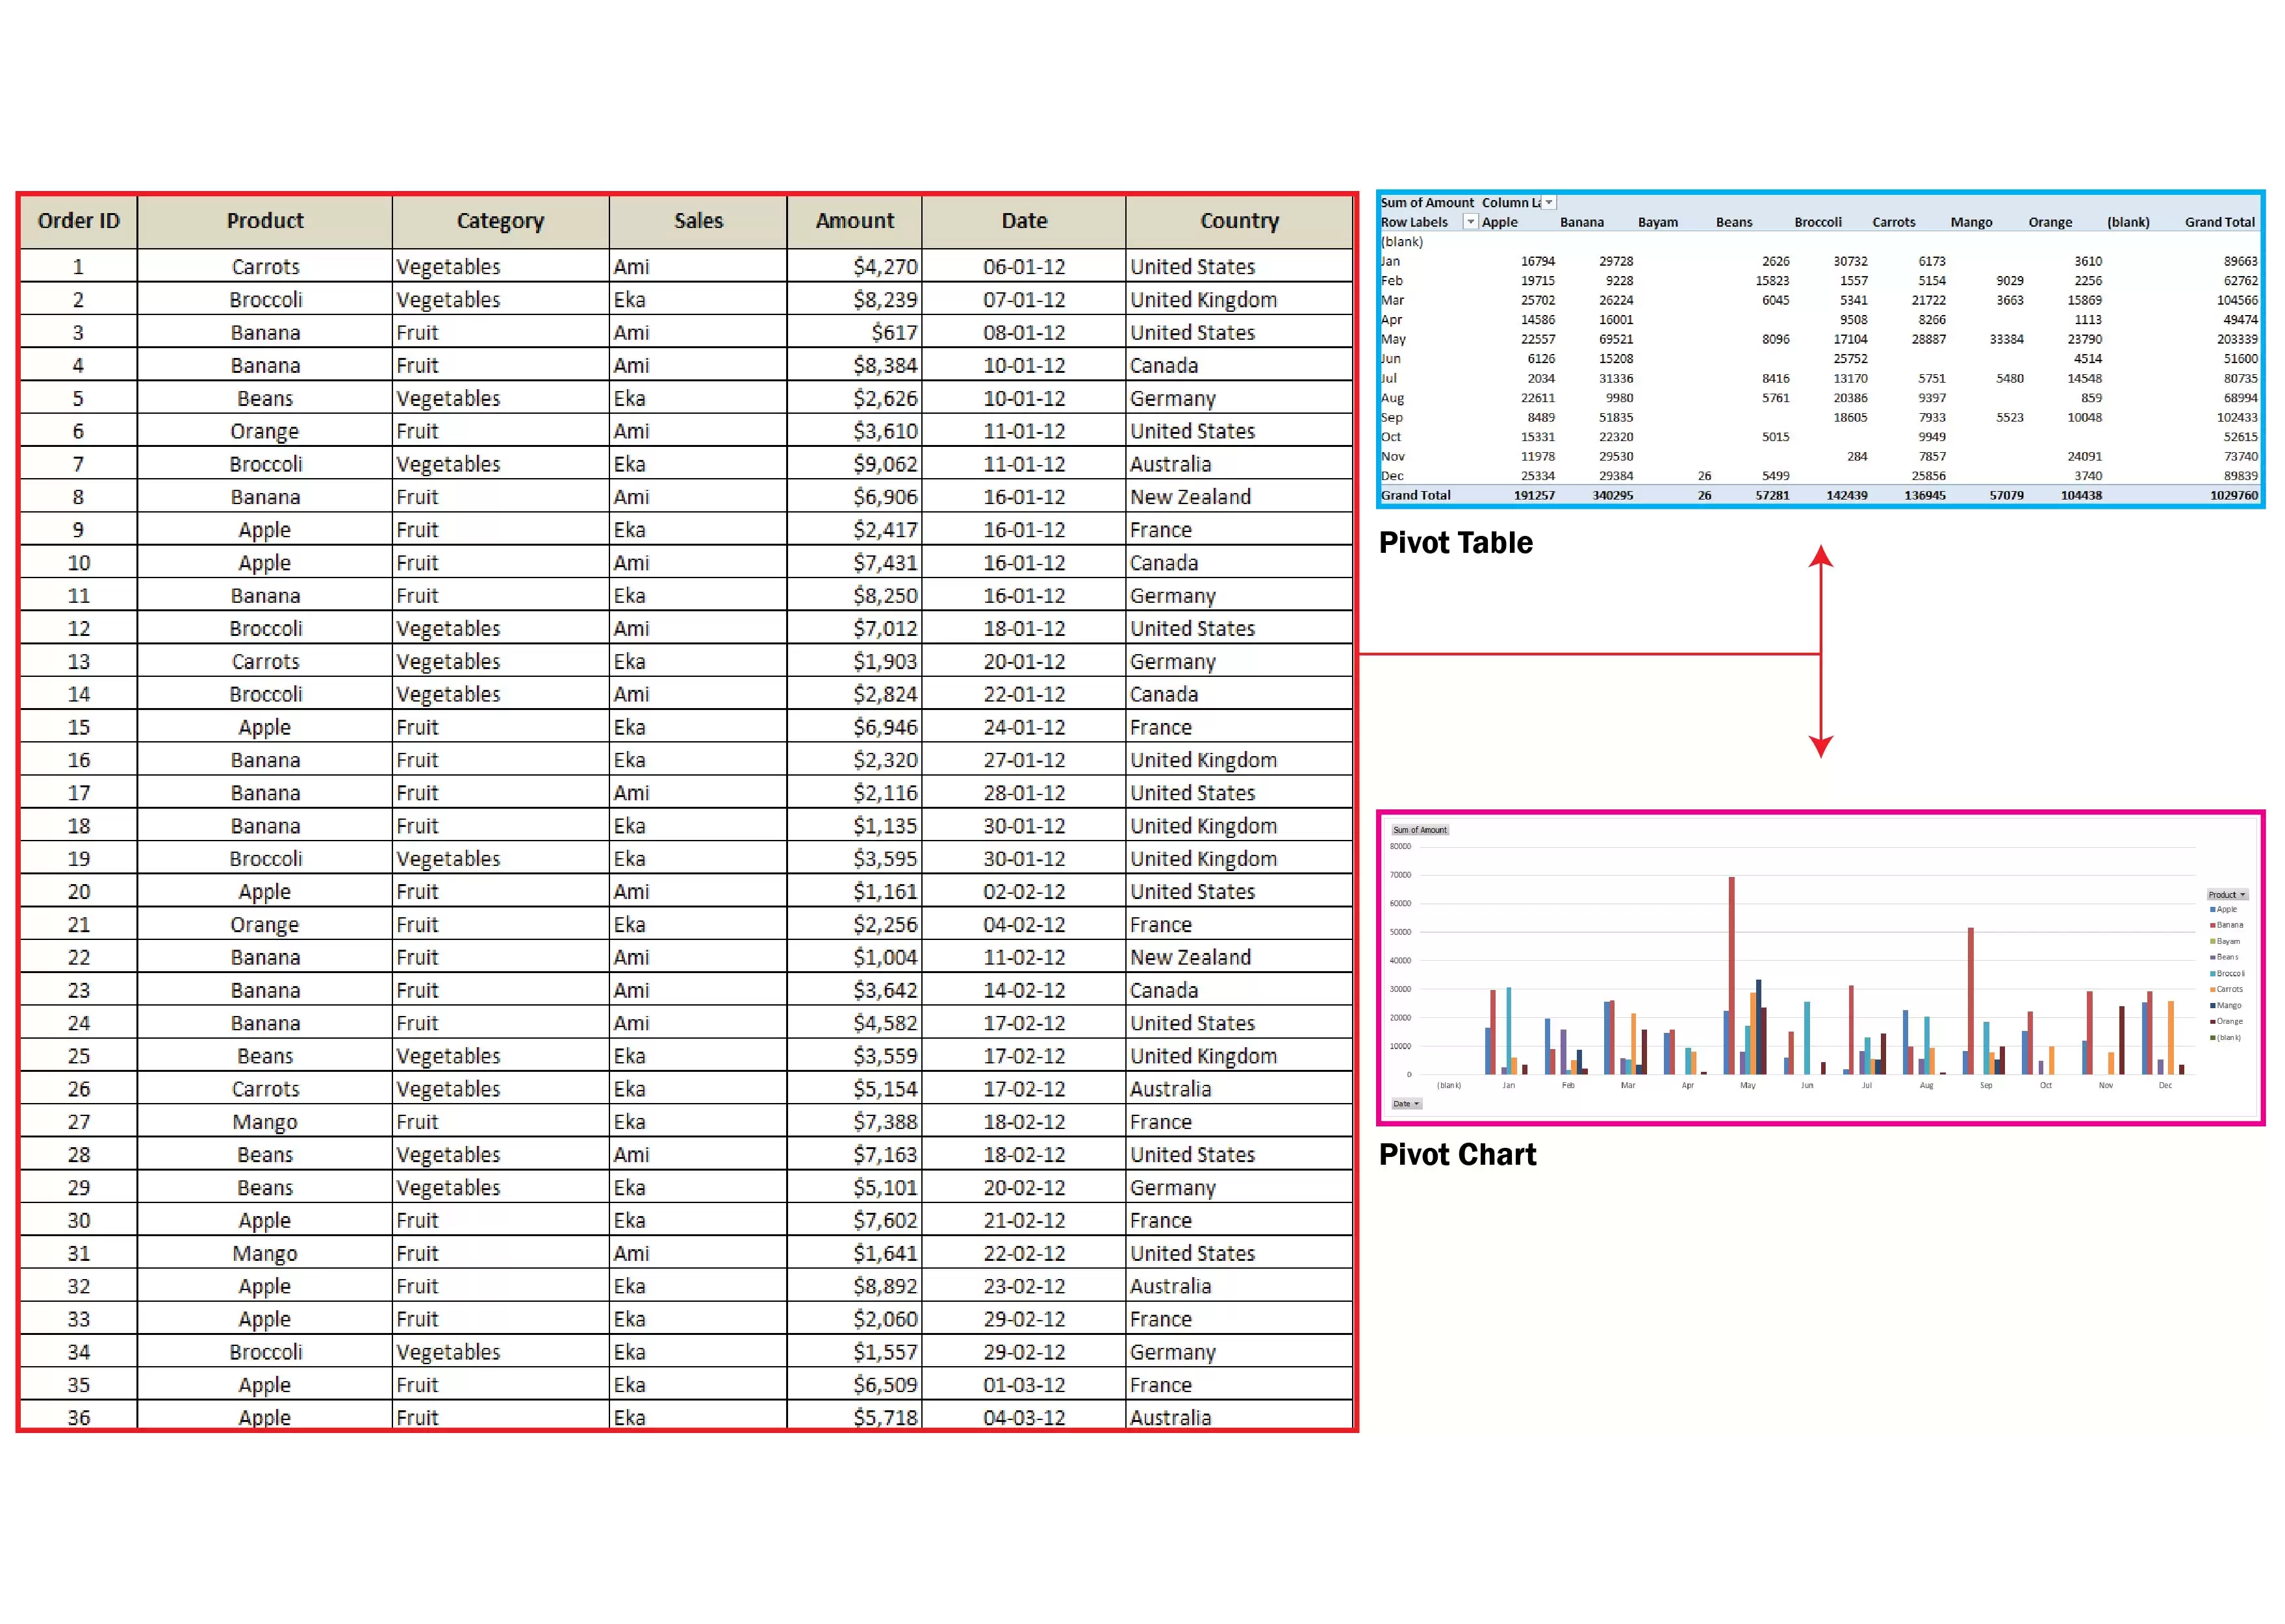Screen dimensions: 2285x1624
Task: Click the Country cell of order 7
Action: pyautogui.click(x=1239, y=464)
